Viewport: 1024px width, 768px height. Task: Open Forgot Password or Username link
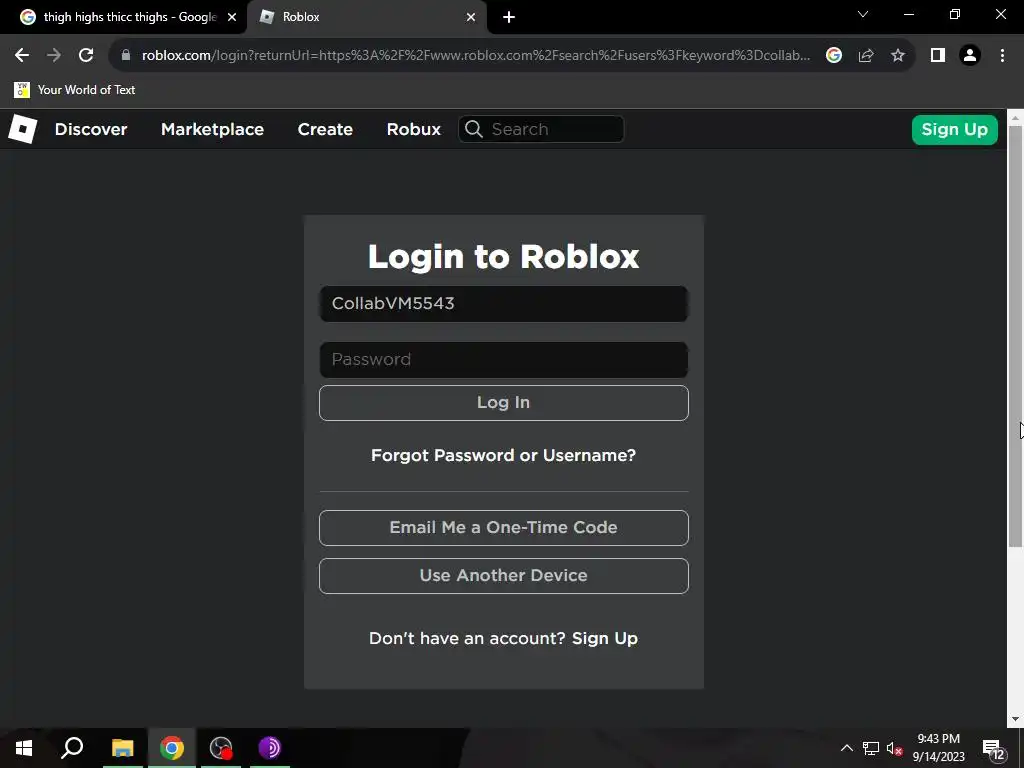(x=504, y=455)
